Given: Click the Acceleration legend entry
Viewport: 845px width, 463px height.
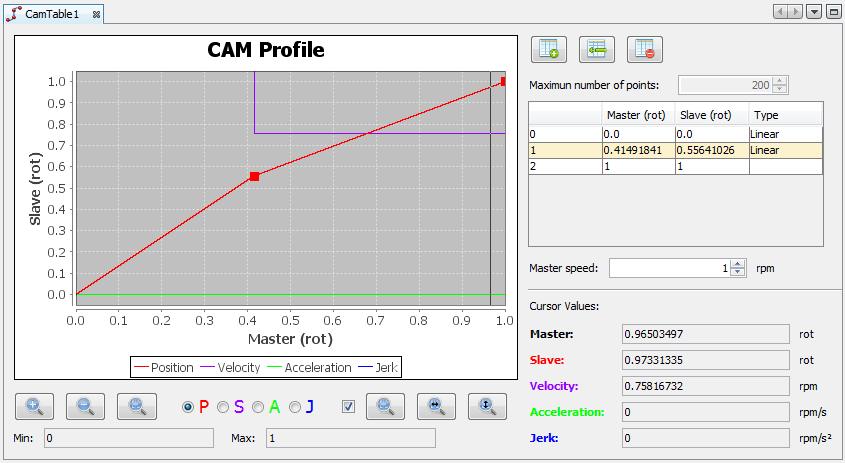Looking at the screenshot, I should [309, 368].
